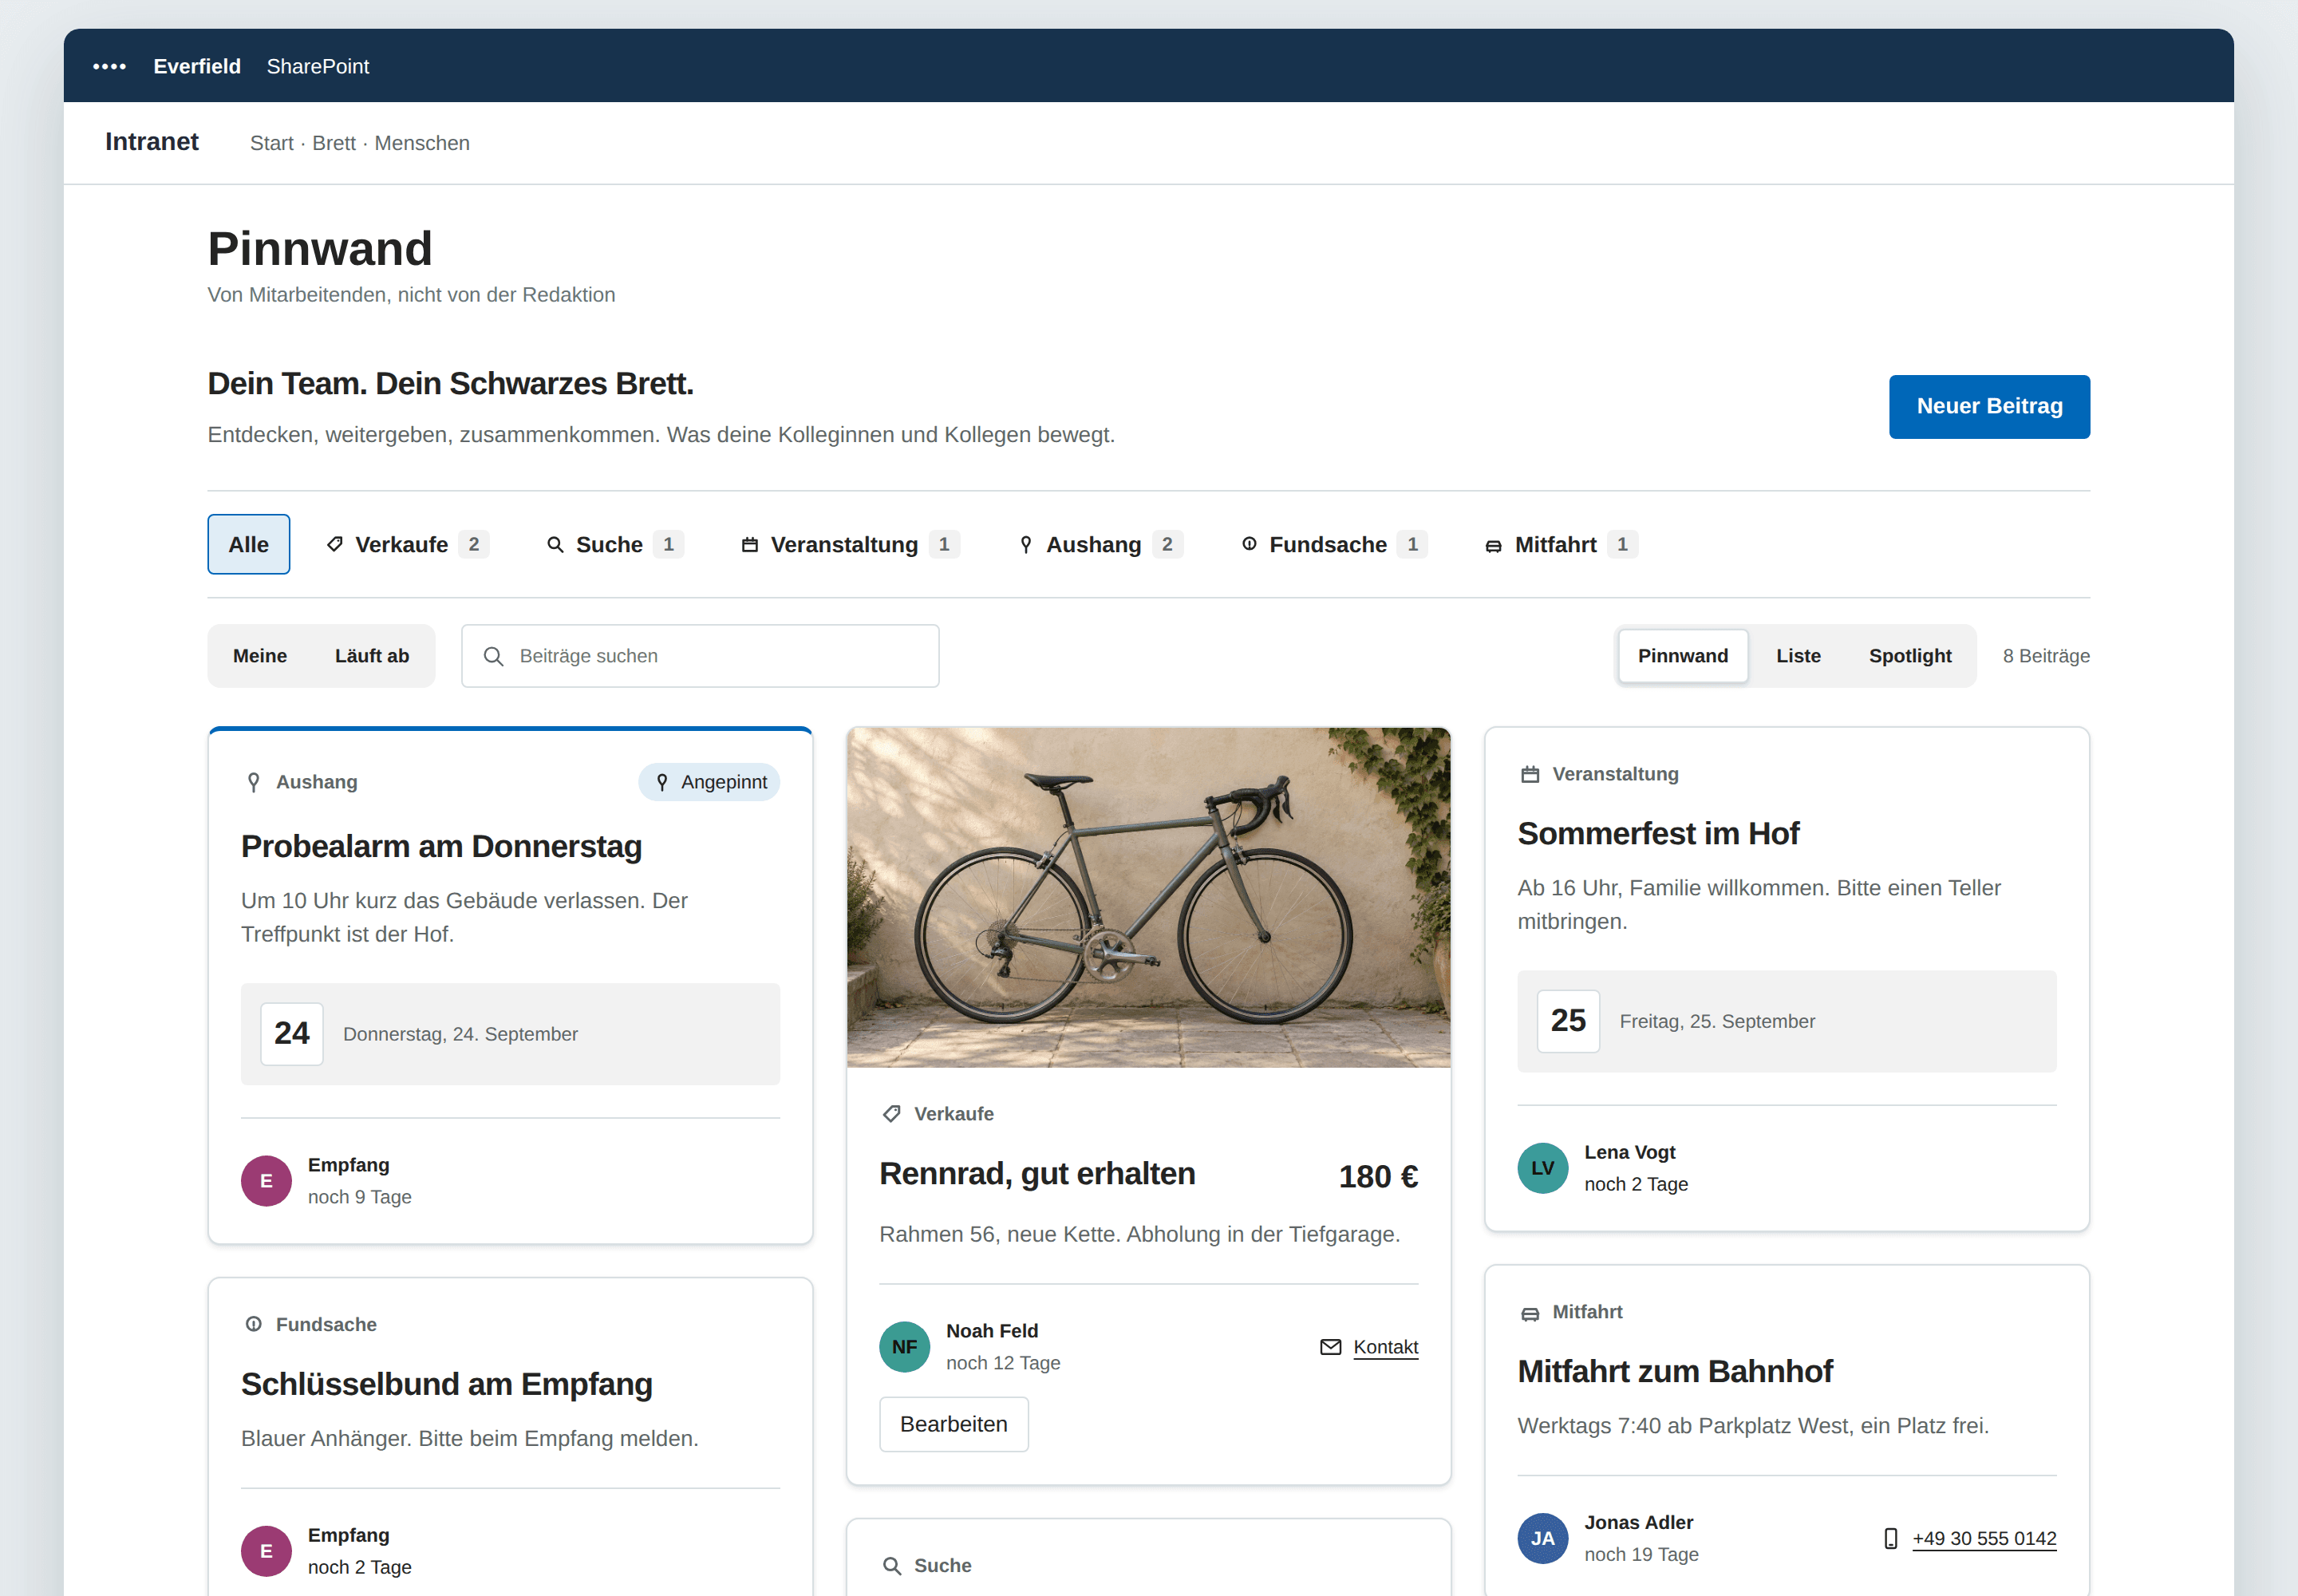Filter by Fundsache category

1334,544
